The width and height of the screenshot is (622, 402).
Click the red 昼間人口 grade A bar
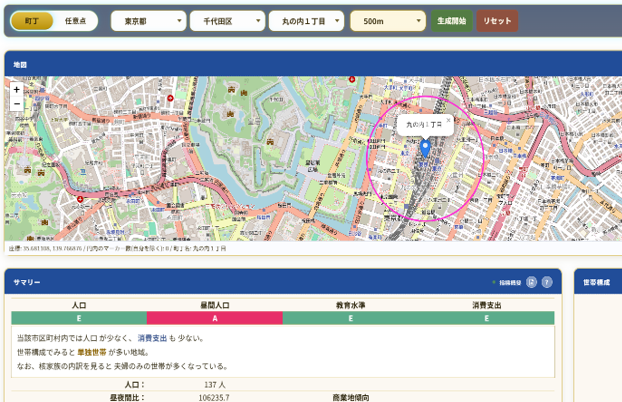[x=215, y=318]
